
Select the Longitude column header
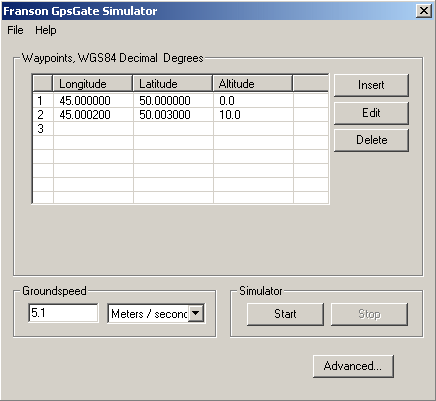pos(93,83)
